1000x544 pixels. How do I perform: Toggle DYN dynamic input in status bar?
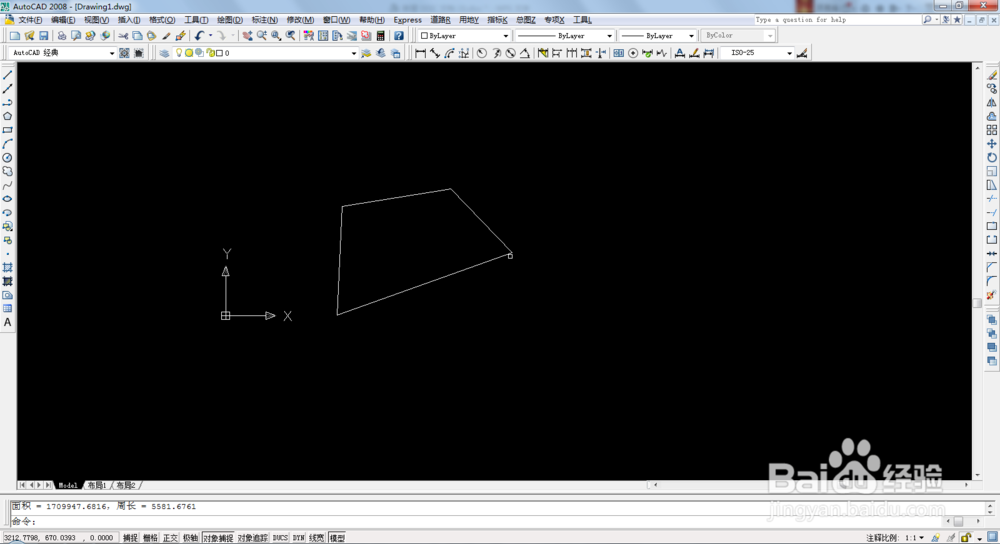[x=298, y=538]
